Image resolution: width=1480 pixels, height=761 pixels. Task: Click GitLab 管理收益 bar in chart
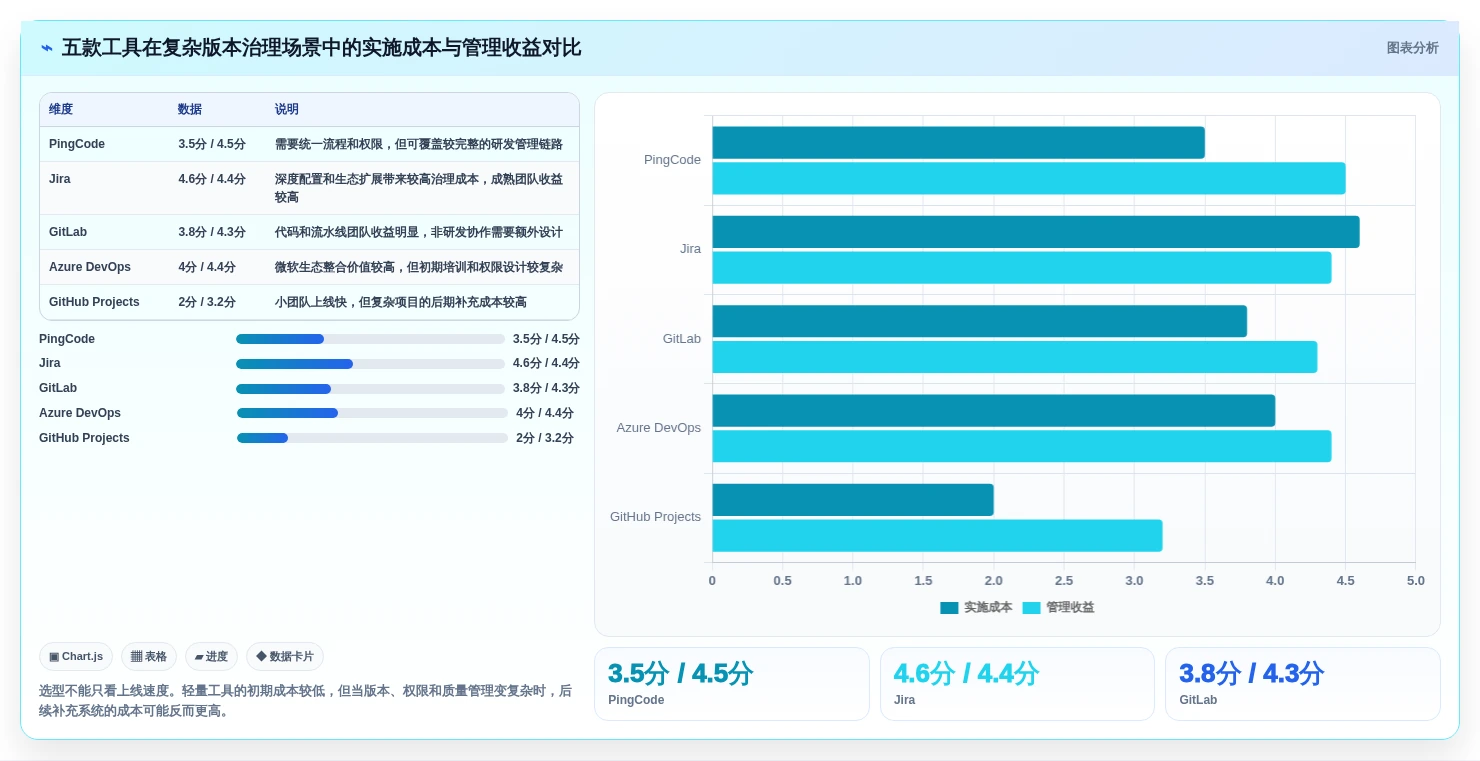pos(1015,357)
